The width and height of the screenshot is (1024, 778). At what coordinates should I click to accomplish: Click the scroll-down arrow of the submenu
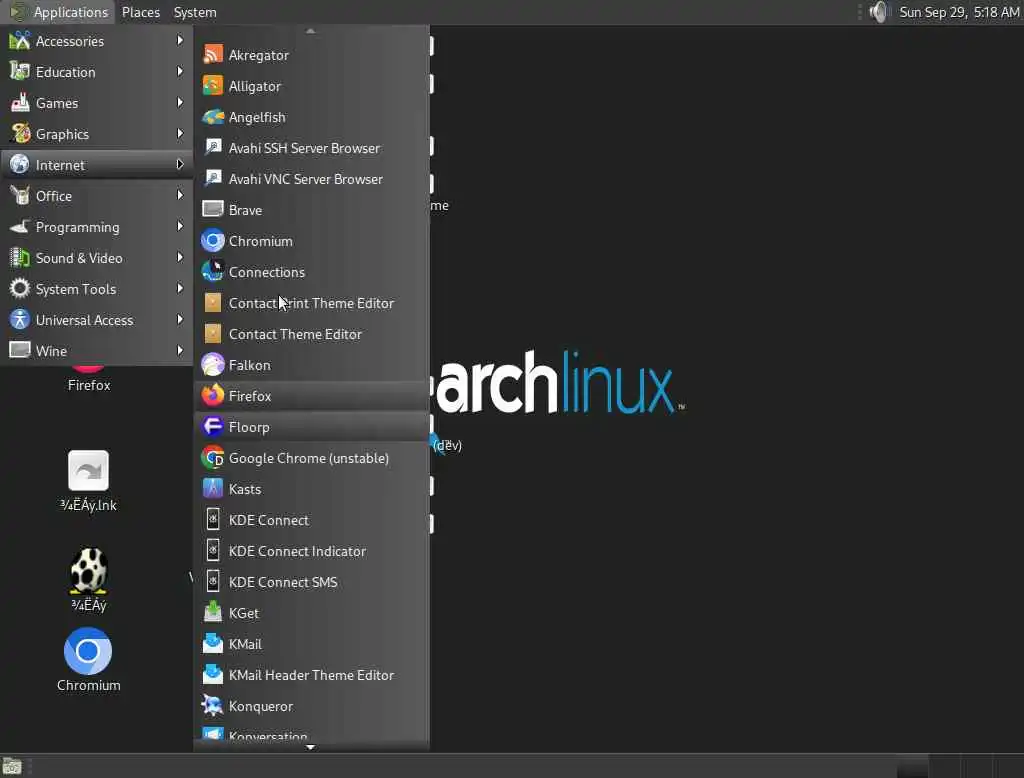click(311, 747)
